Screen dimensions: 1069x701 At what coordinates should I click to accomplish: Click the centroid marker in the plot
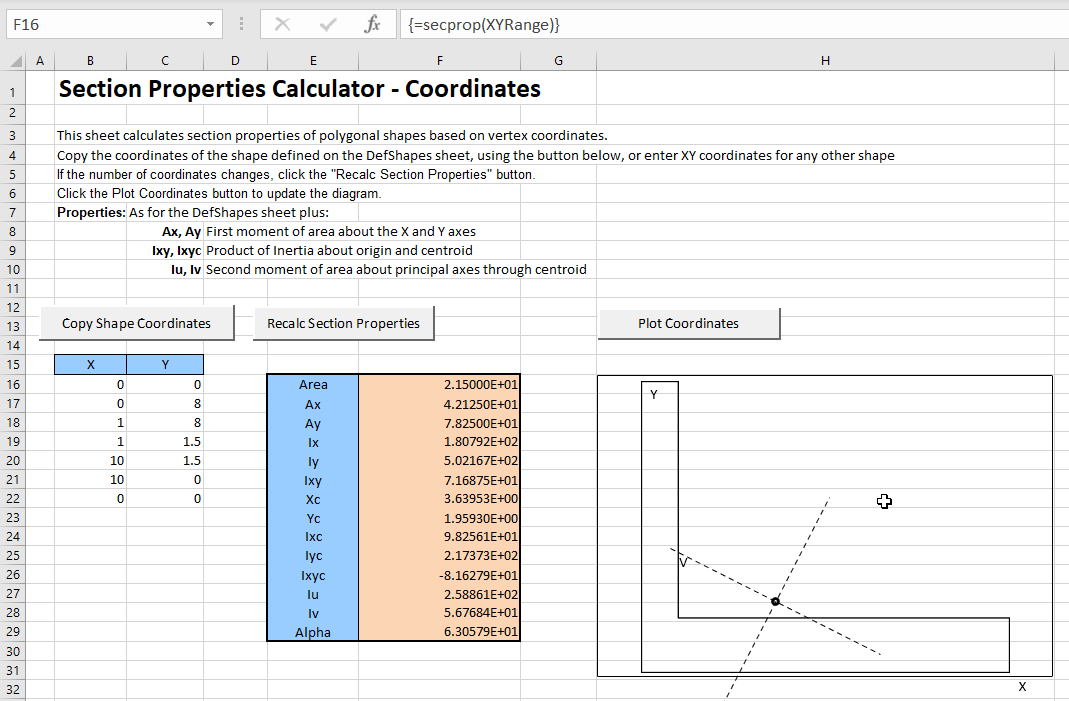click(775, 601)
